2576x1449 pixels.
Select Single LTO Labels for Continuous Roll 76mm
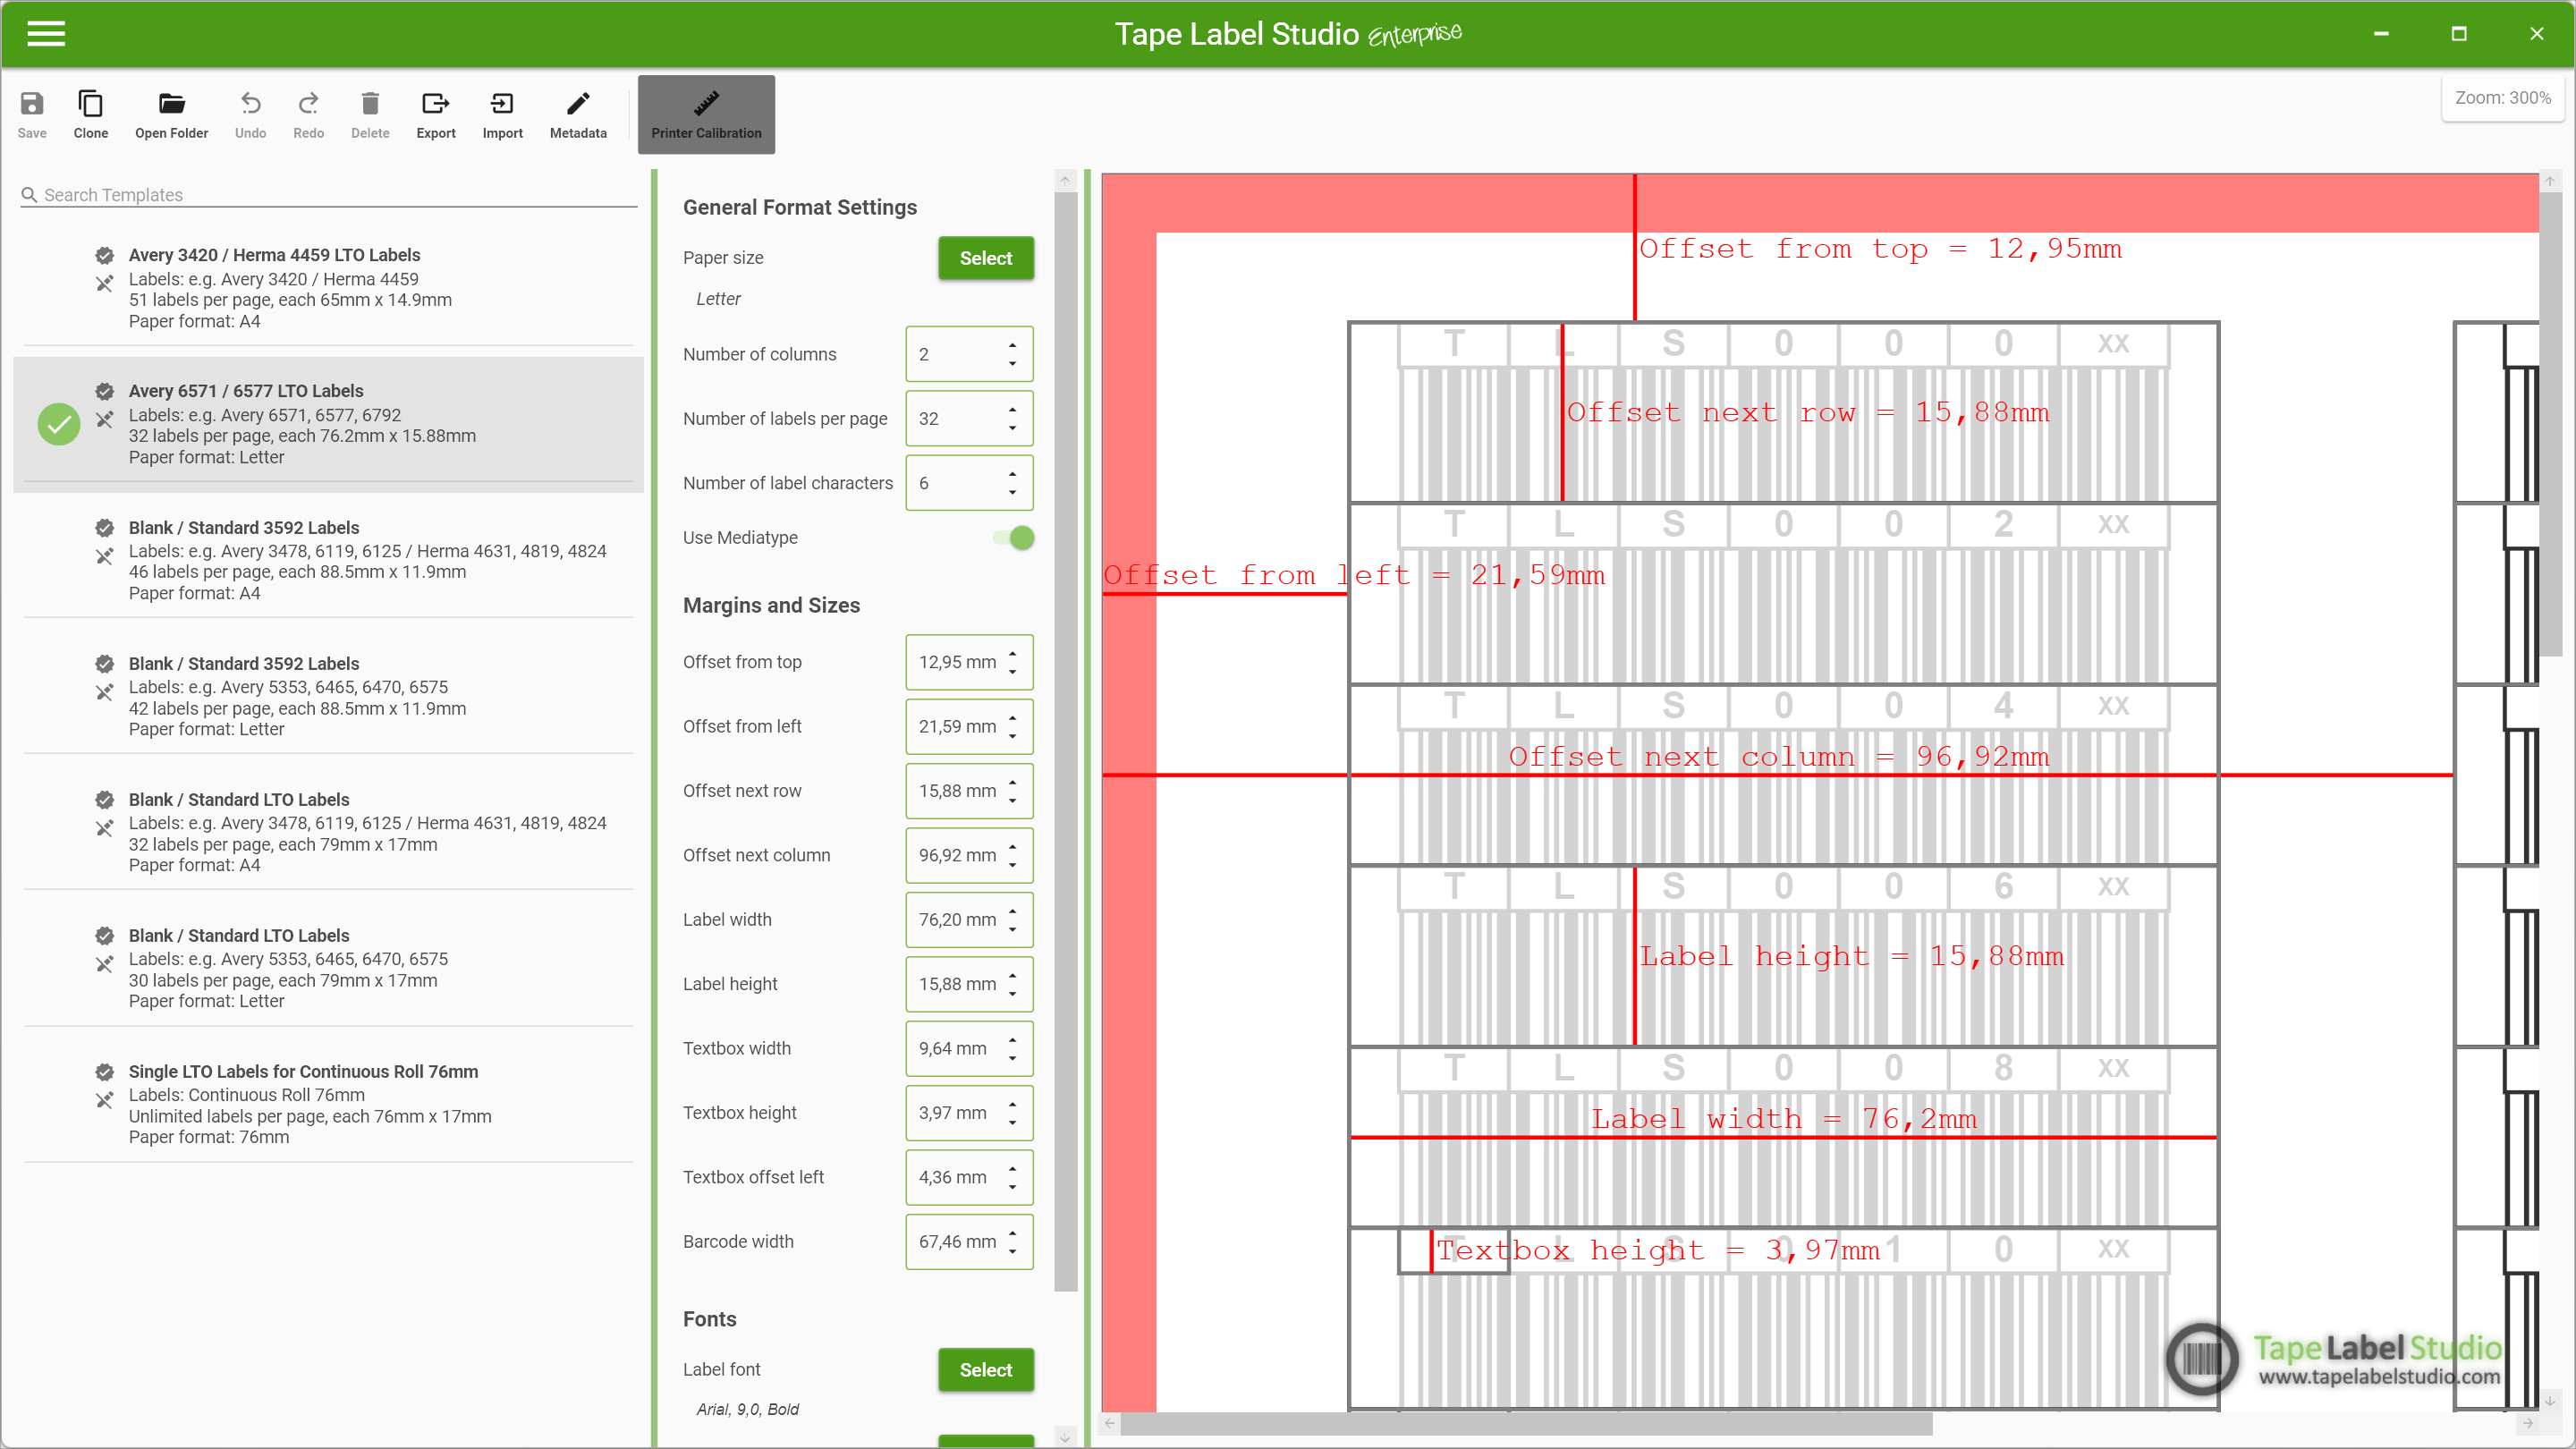point(328,1104)
